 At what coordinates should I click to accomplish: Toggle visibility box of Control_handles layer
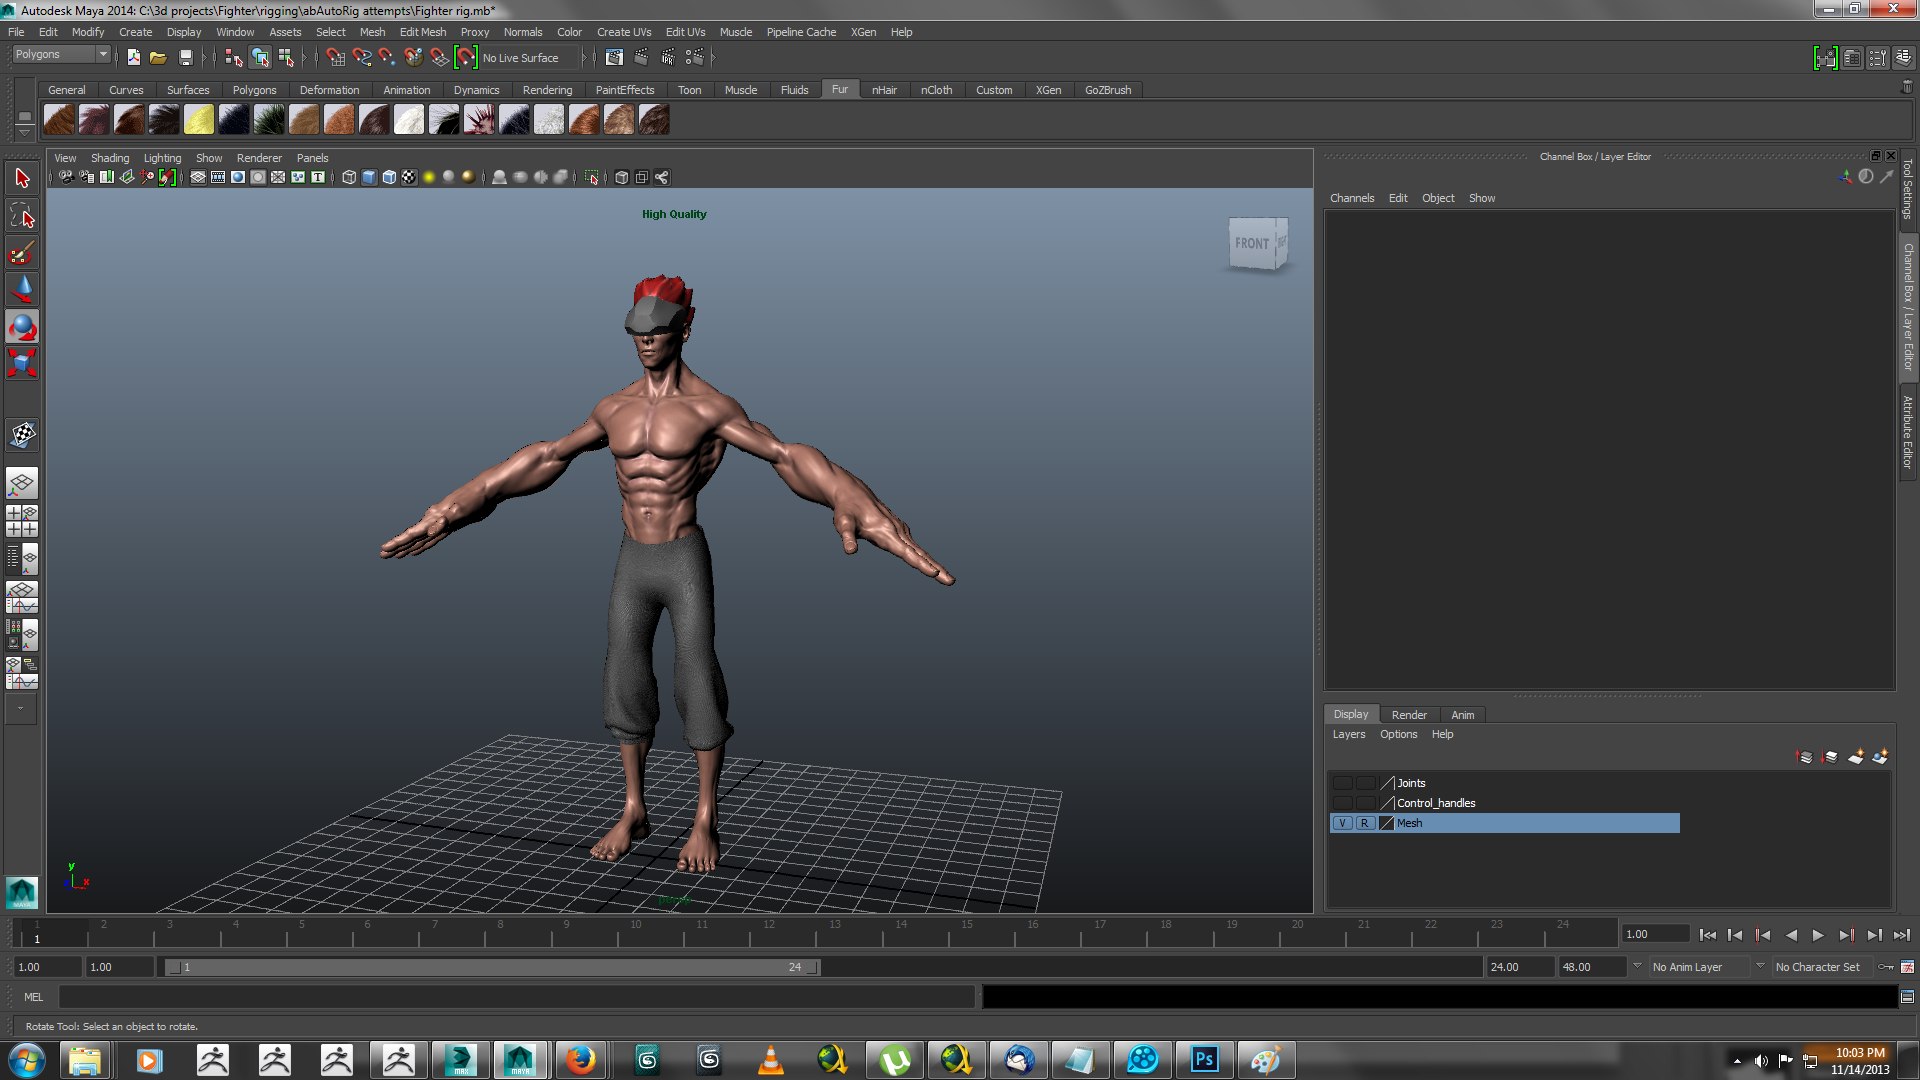[1342, 803]
